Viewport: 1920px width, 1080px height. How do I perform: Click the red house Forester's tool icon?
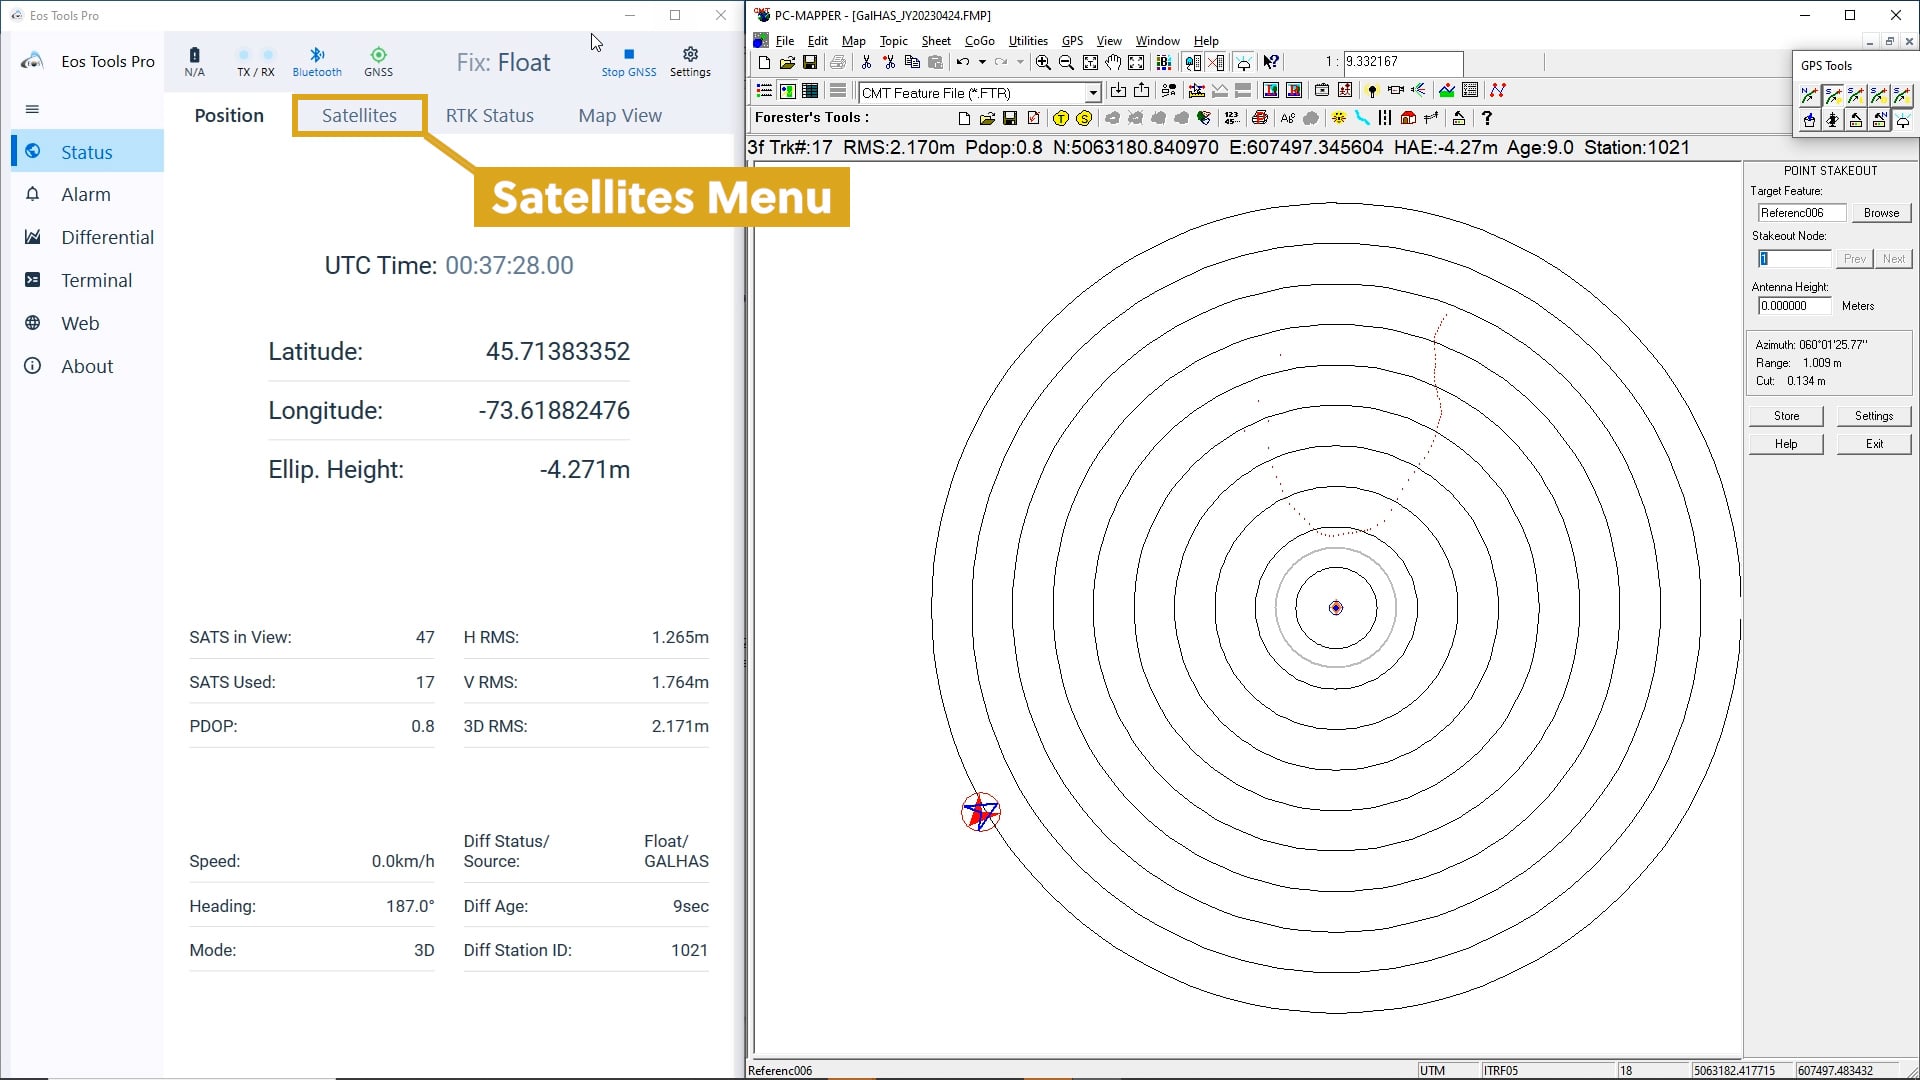[1408, 118]
